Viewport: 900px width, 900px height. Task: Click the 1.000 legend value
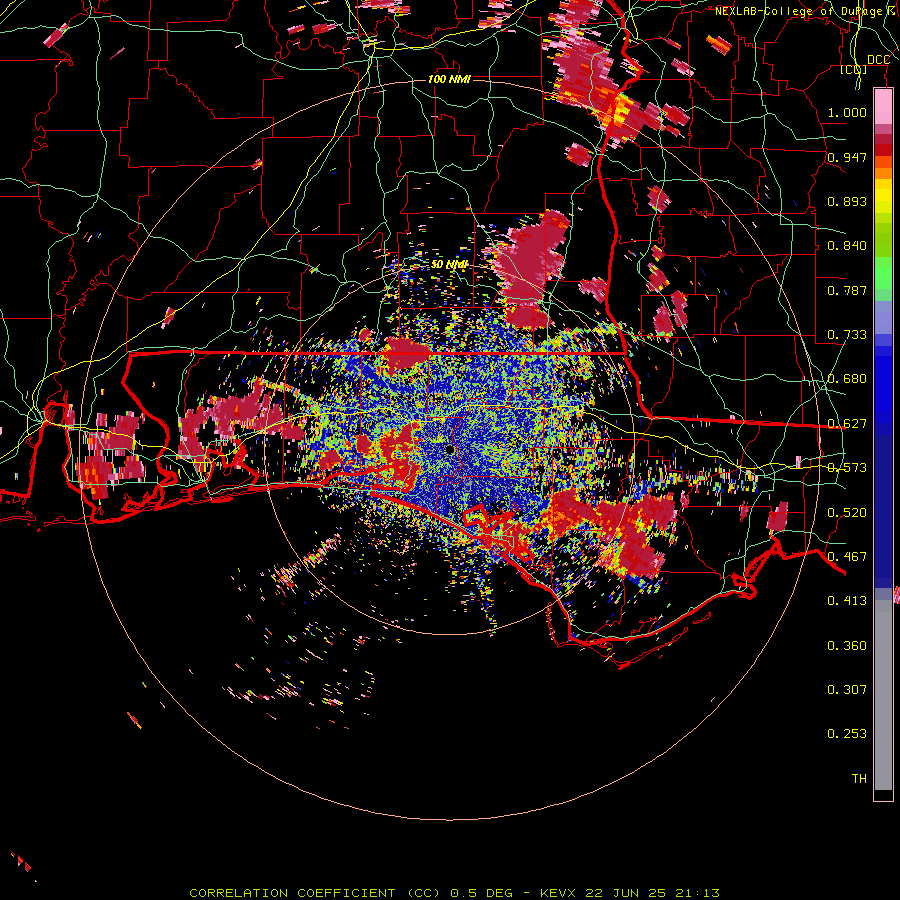(x=847, y=112)
